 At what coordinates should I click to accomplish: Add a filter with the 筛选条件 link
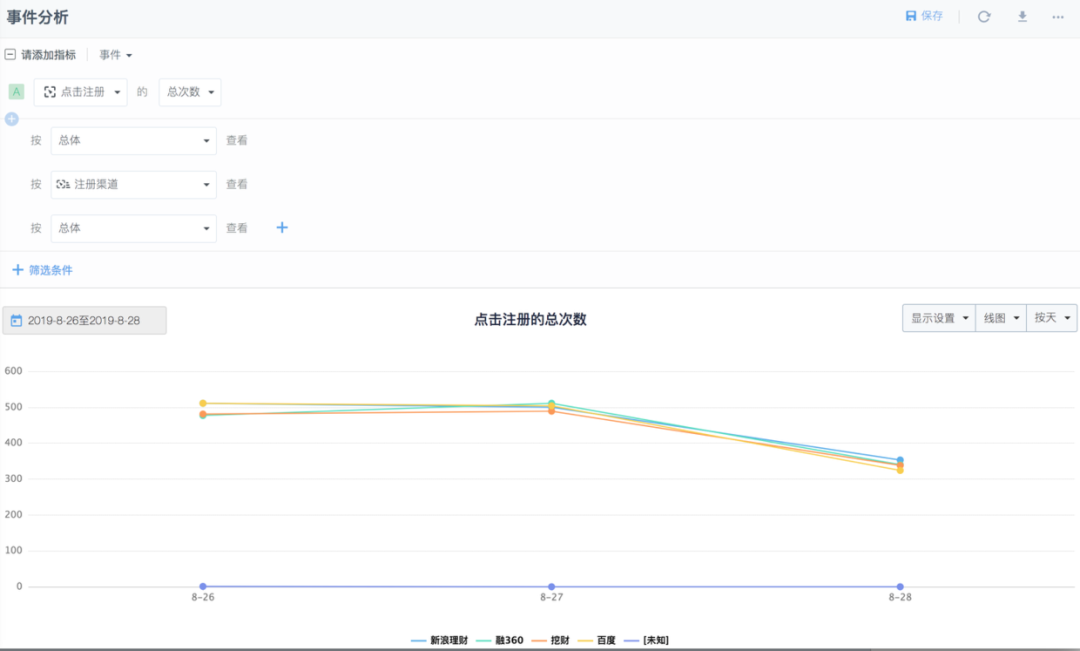click(x=43, y=269)
